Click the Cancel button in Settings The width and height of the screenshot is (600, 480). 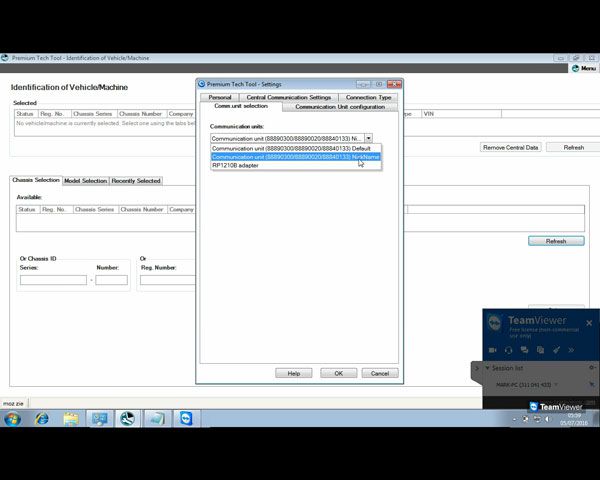click(379, 373)
